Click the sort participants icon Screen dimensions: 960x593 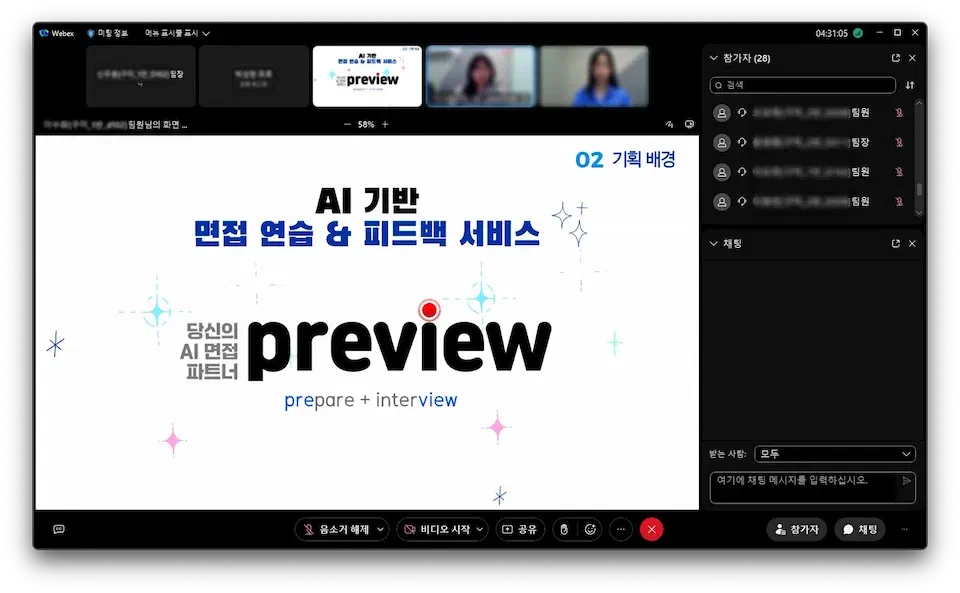point(909,86)
